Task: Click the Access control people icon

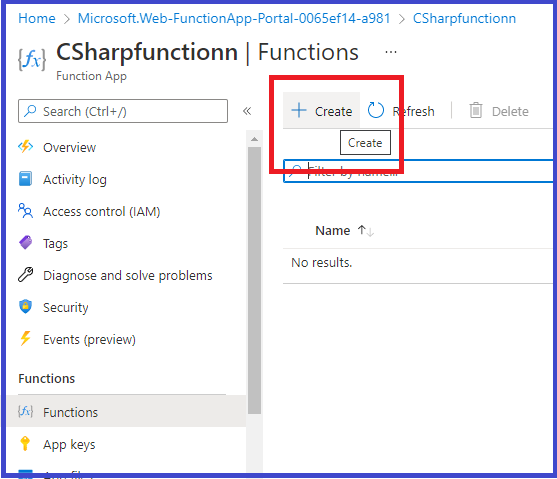Action: point(25,210)
